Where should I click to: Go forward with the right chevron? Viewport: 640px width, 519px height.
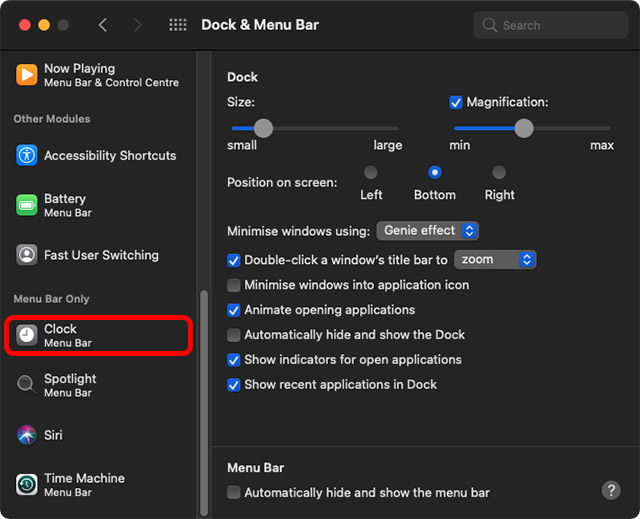coord(138,25)
